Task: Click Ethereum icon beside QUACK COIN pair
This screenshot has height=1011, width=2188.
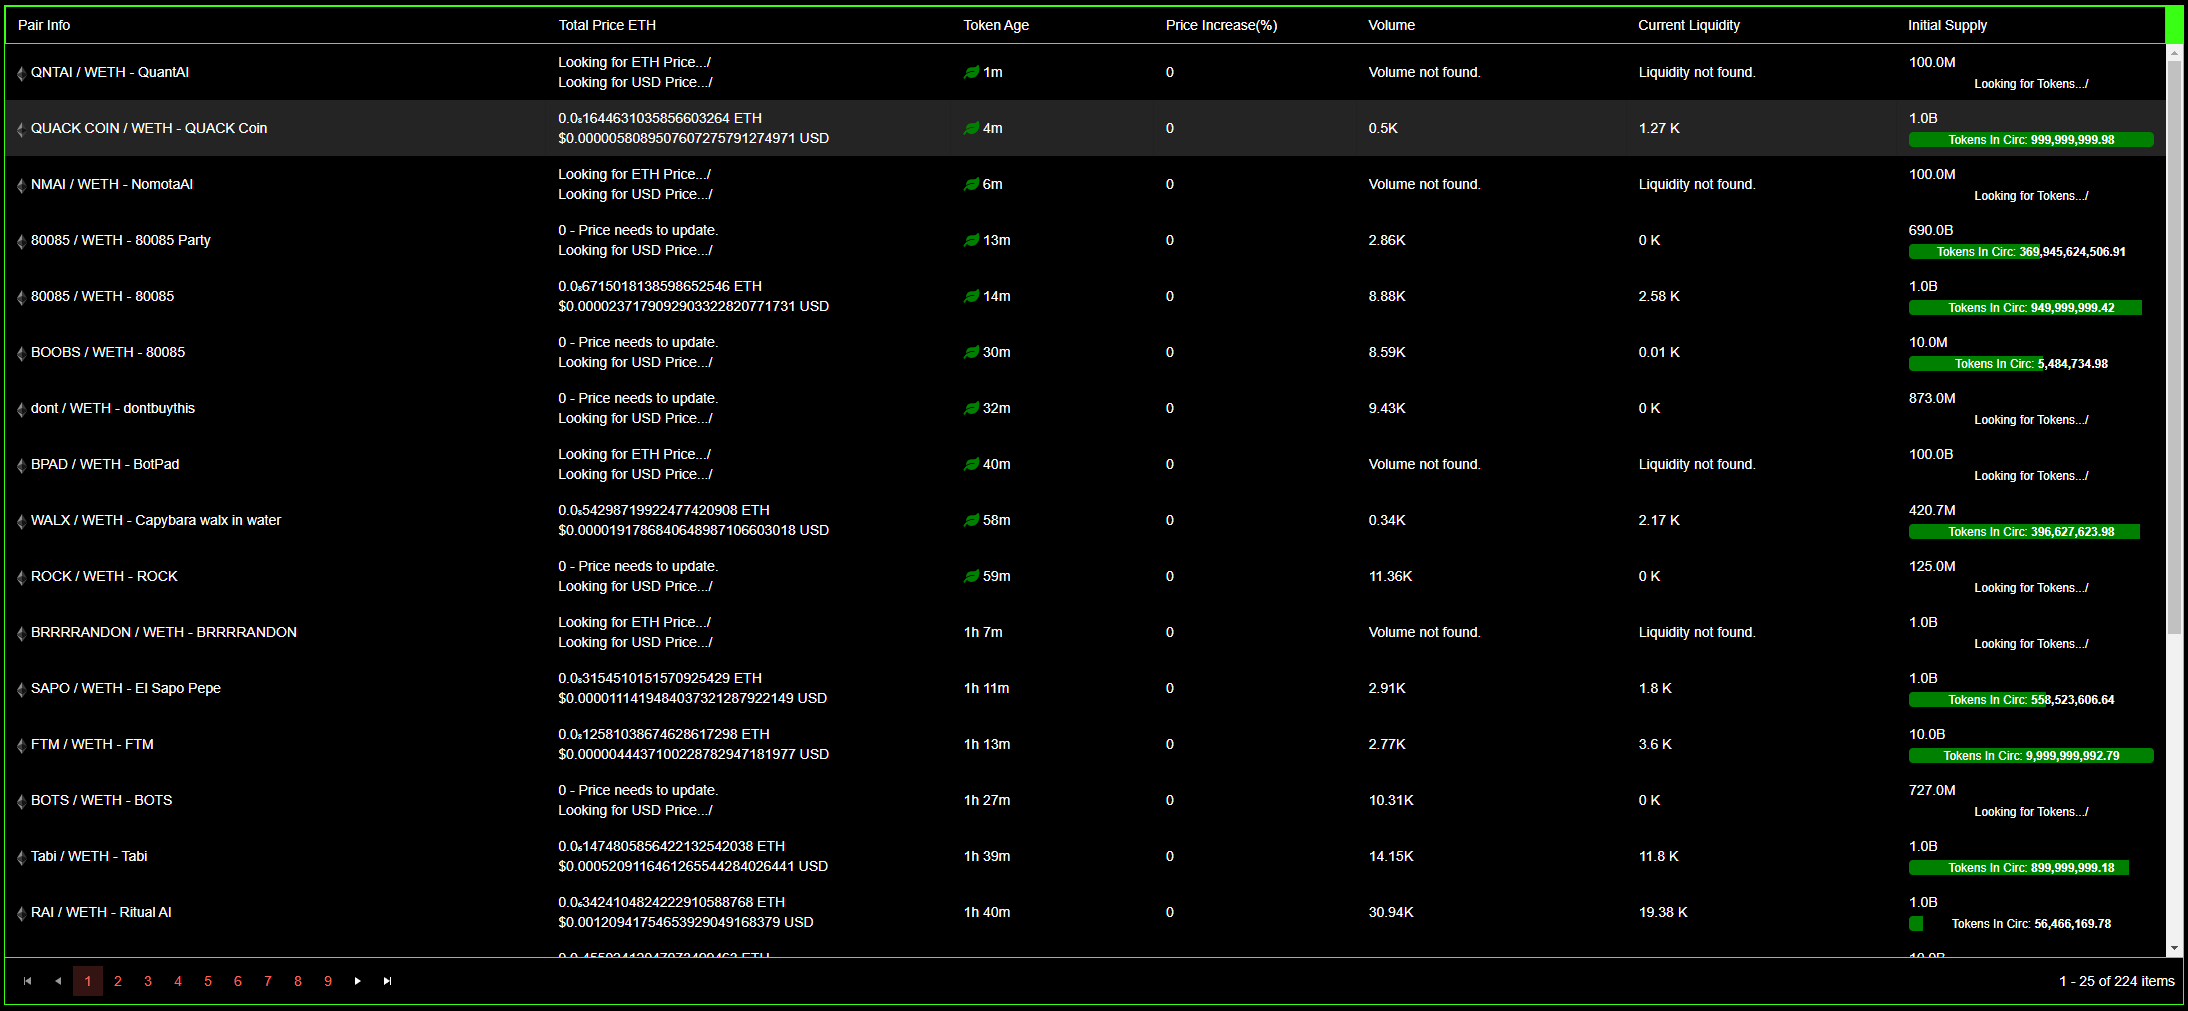Action: pyautogui.click(x=21, y=129)
